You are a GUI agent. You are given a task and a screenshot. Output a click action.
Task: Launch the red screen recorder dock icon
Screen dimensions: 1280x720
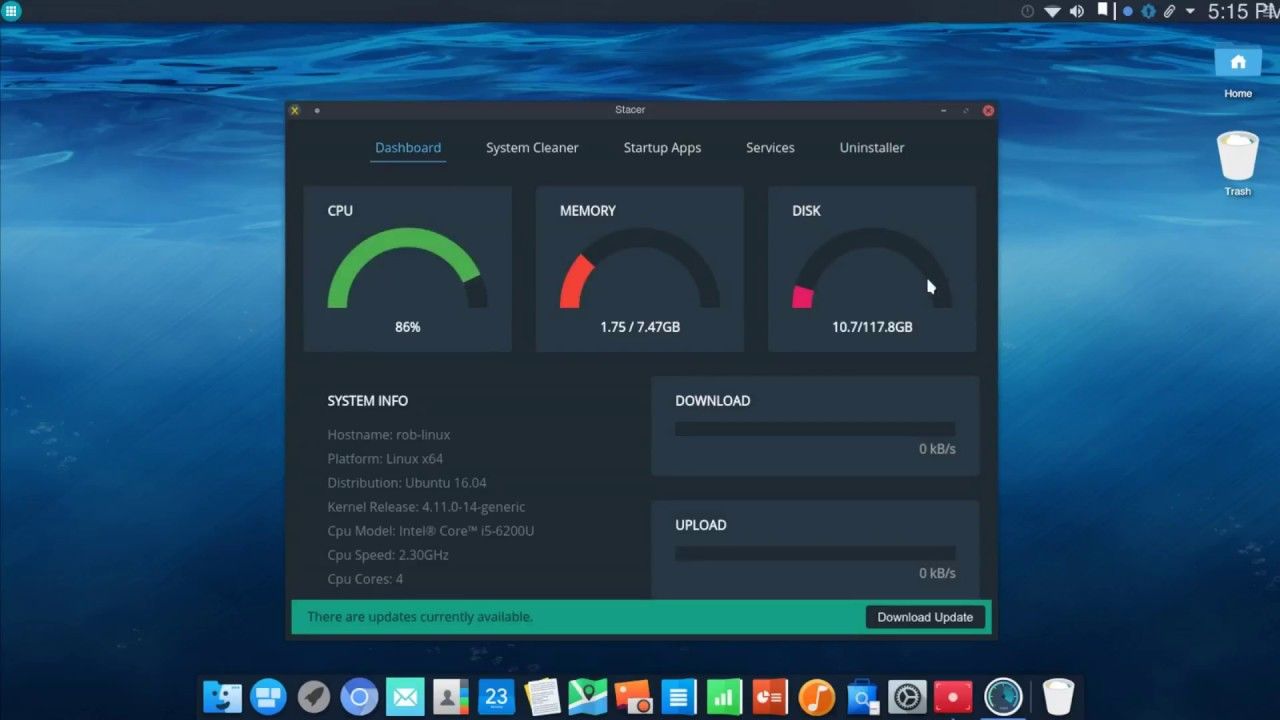(951, 696)
